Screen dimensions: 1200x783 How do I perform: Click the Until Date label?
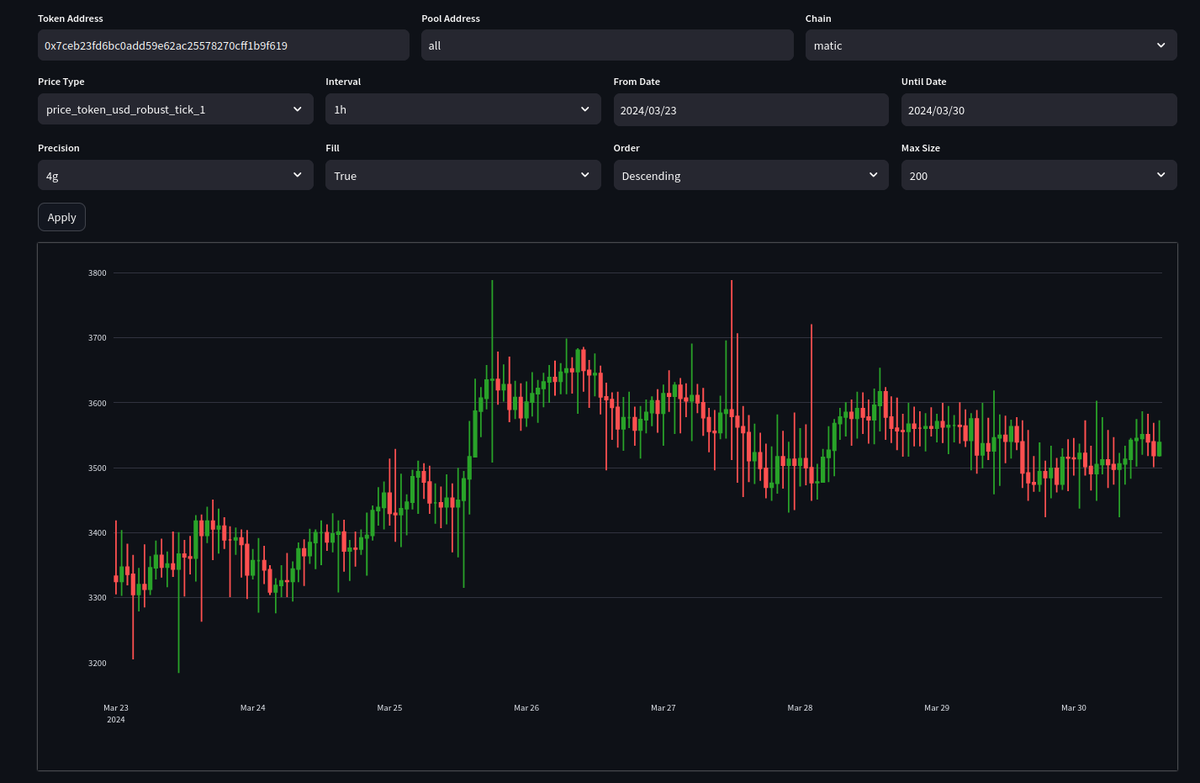pyautogui.click(x=924, y=82)
